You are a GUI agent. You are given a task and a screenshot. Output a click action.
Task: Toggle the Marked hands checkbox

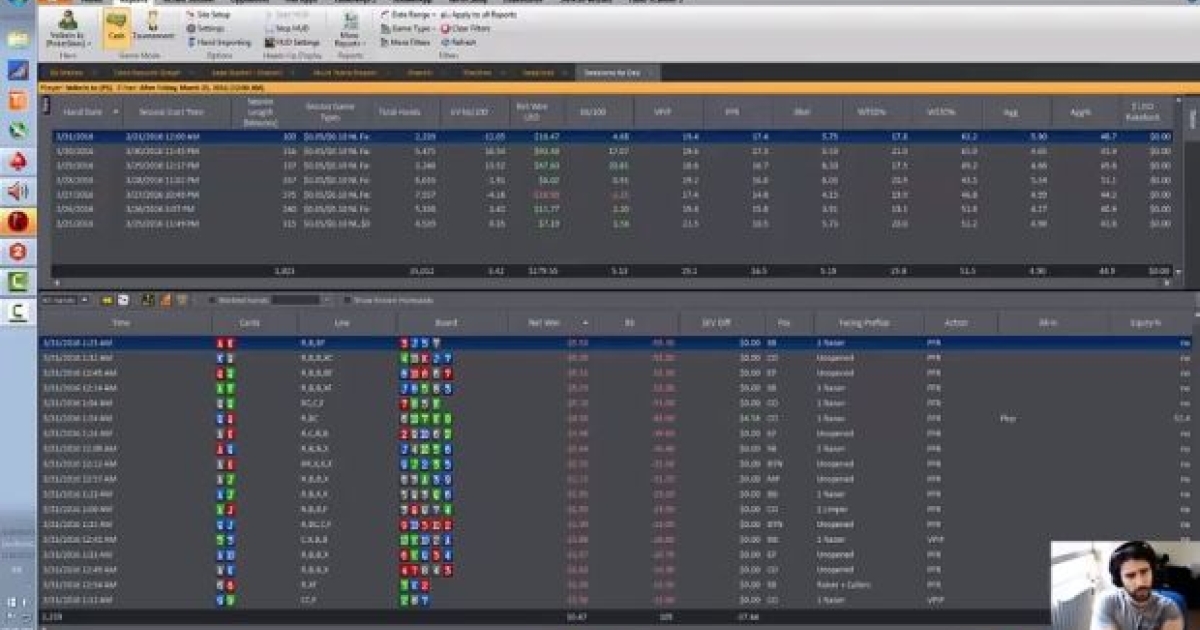pos(211,300)
